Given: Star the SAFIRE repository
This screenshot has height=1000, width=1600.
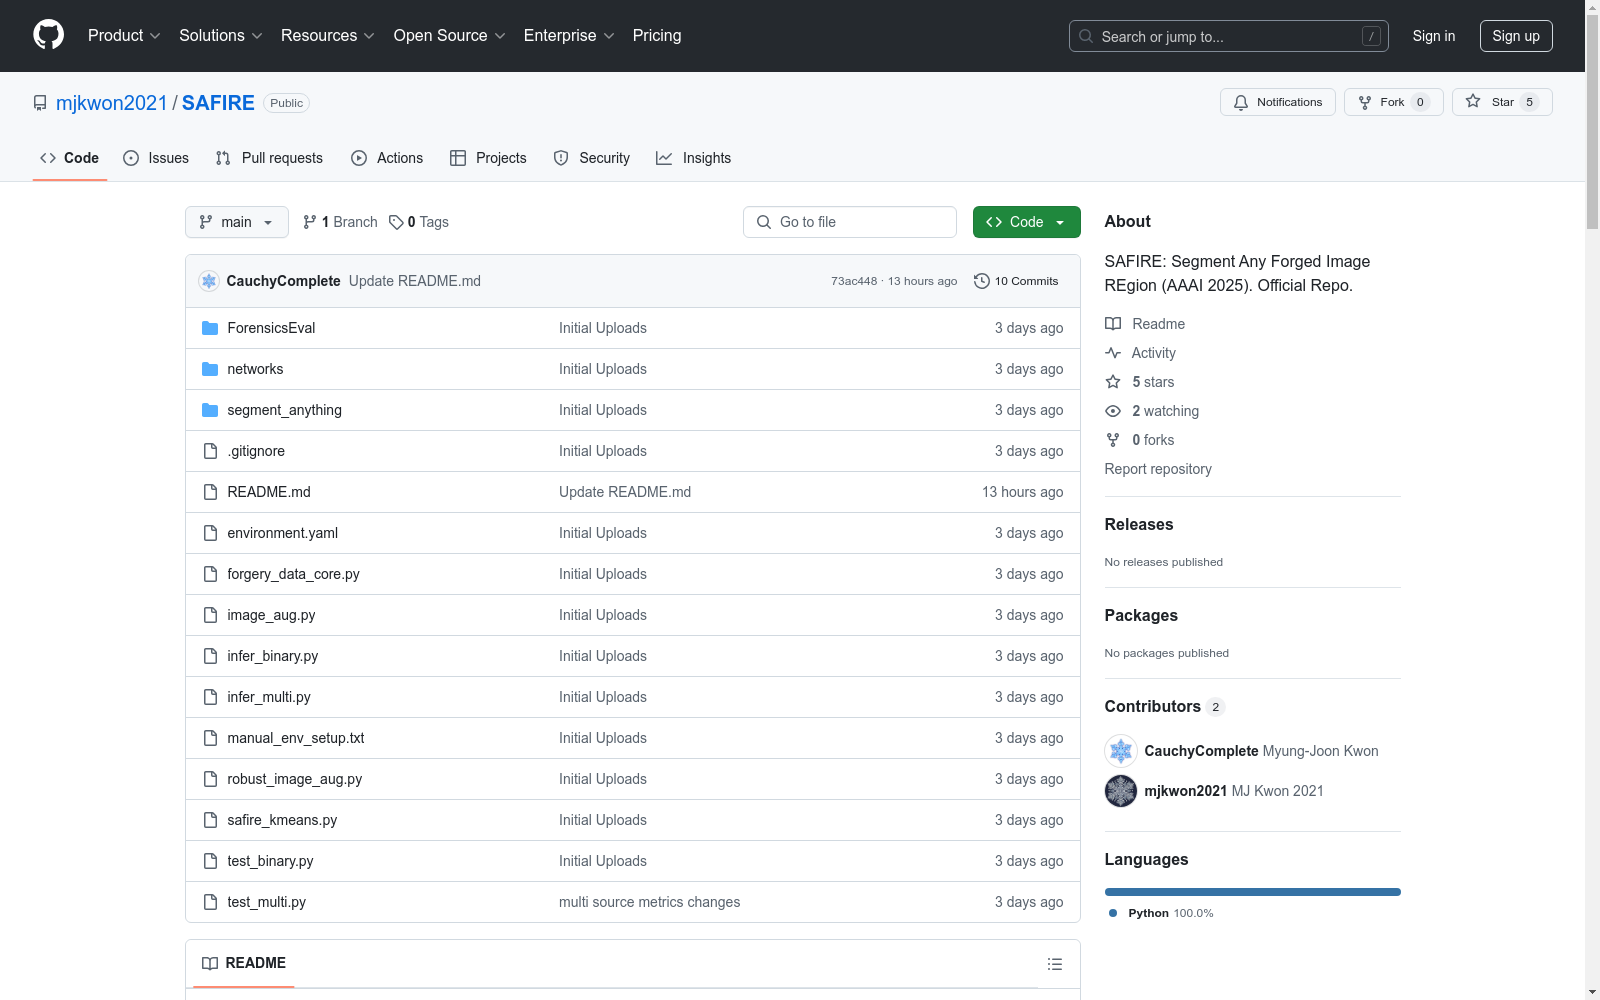Looking at the screenshot, I should click(x=1502, y=102).
